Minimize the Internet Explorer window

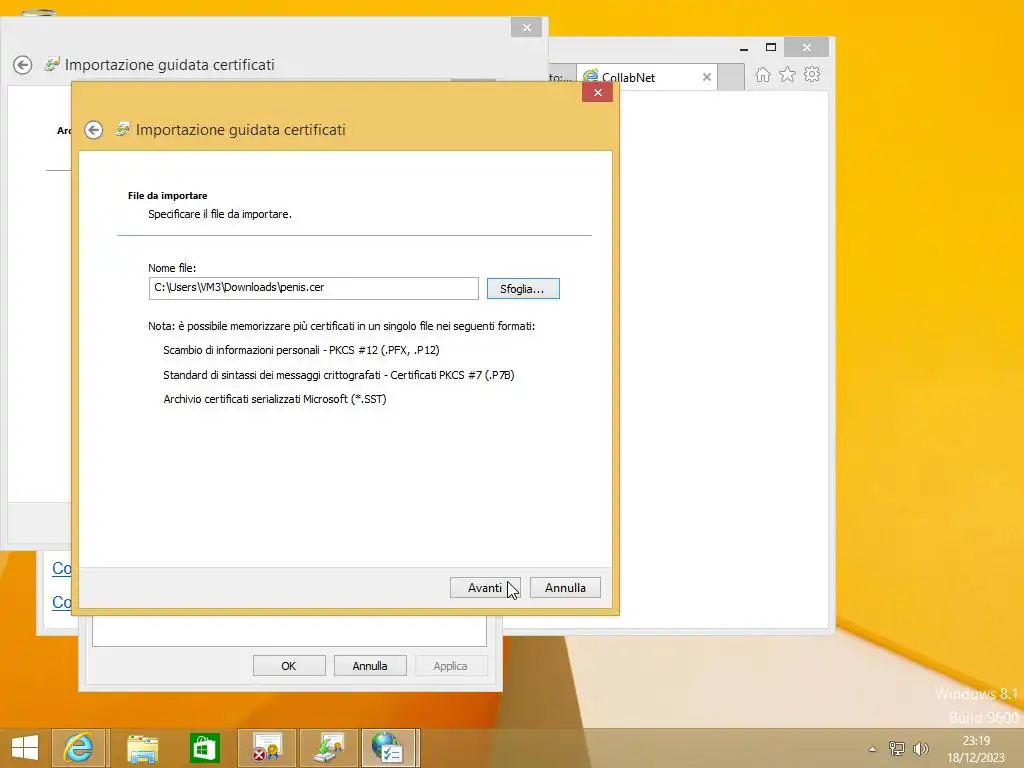pos(744,48)
